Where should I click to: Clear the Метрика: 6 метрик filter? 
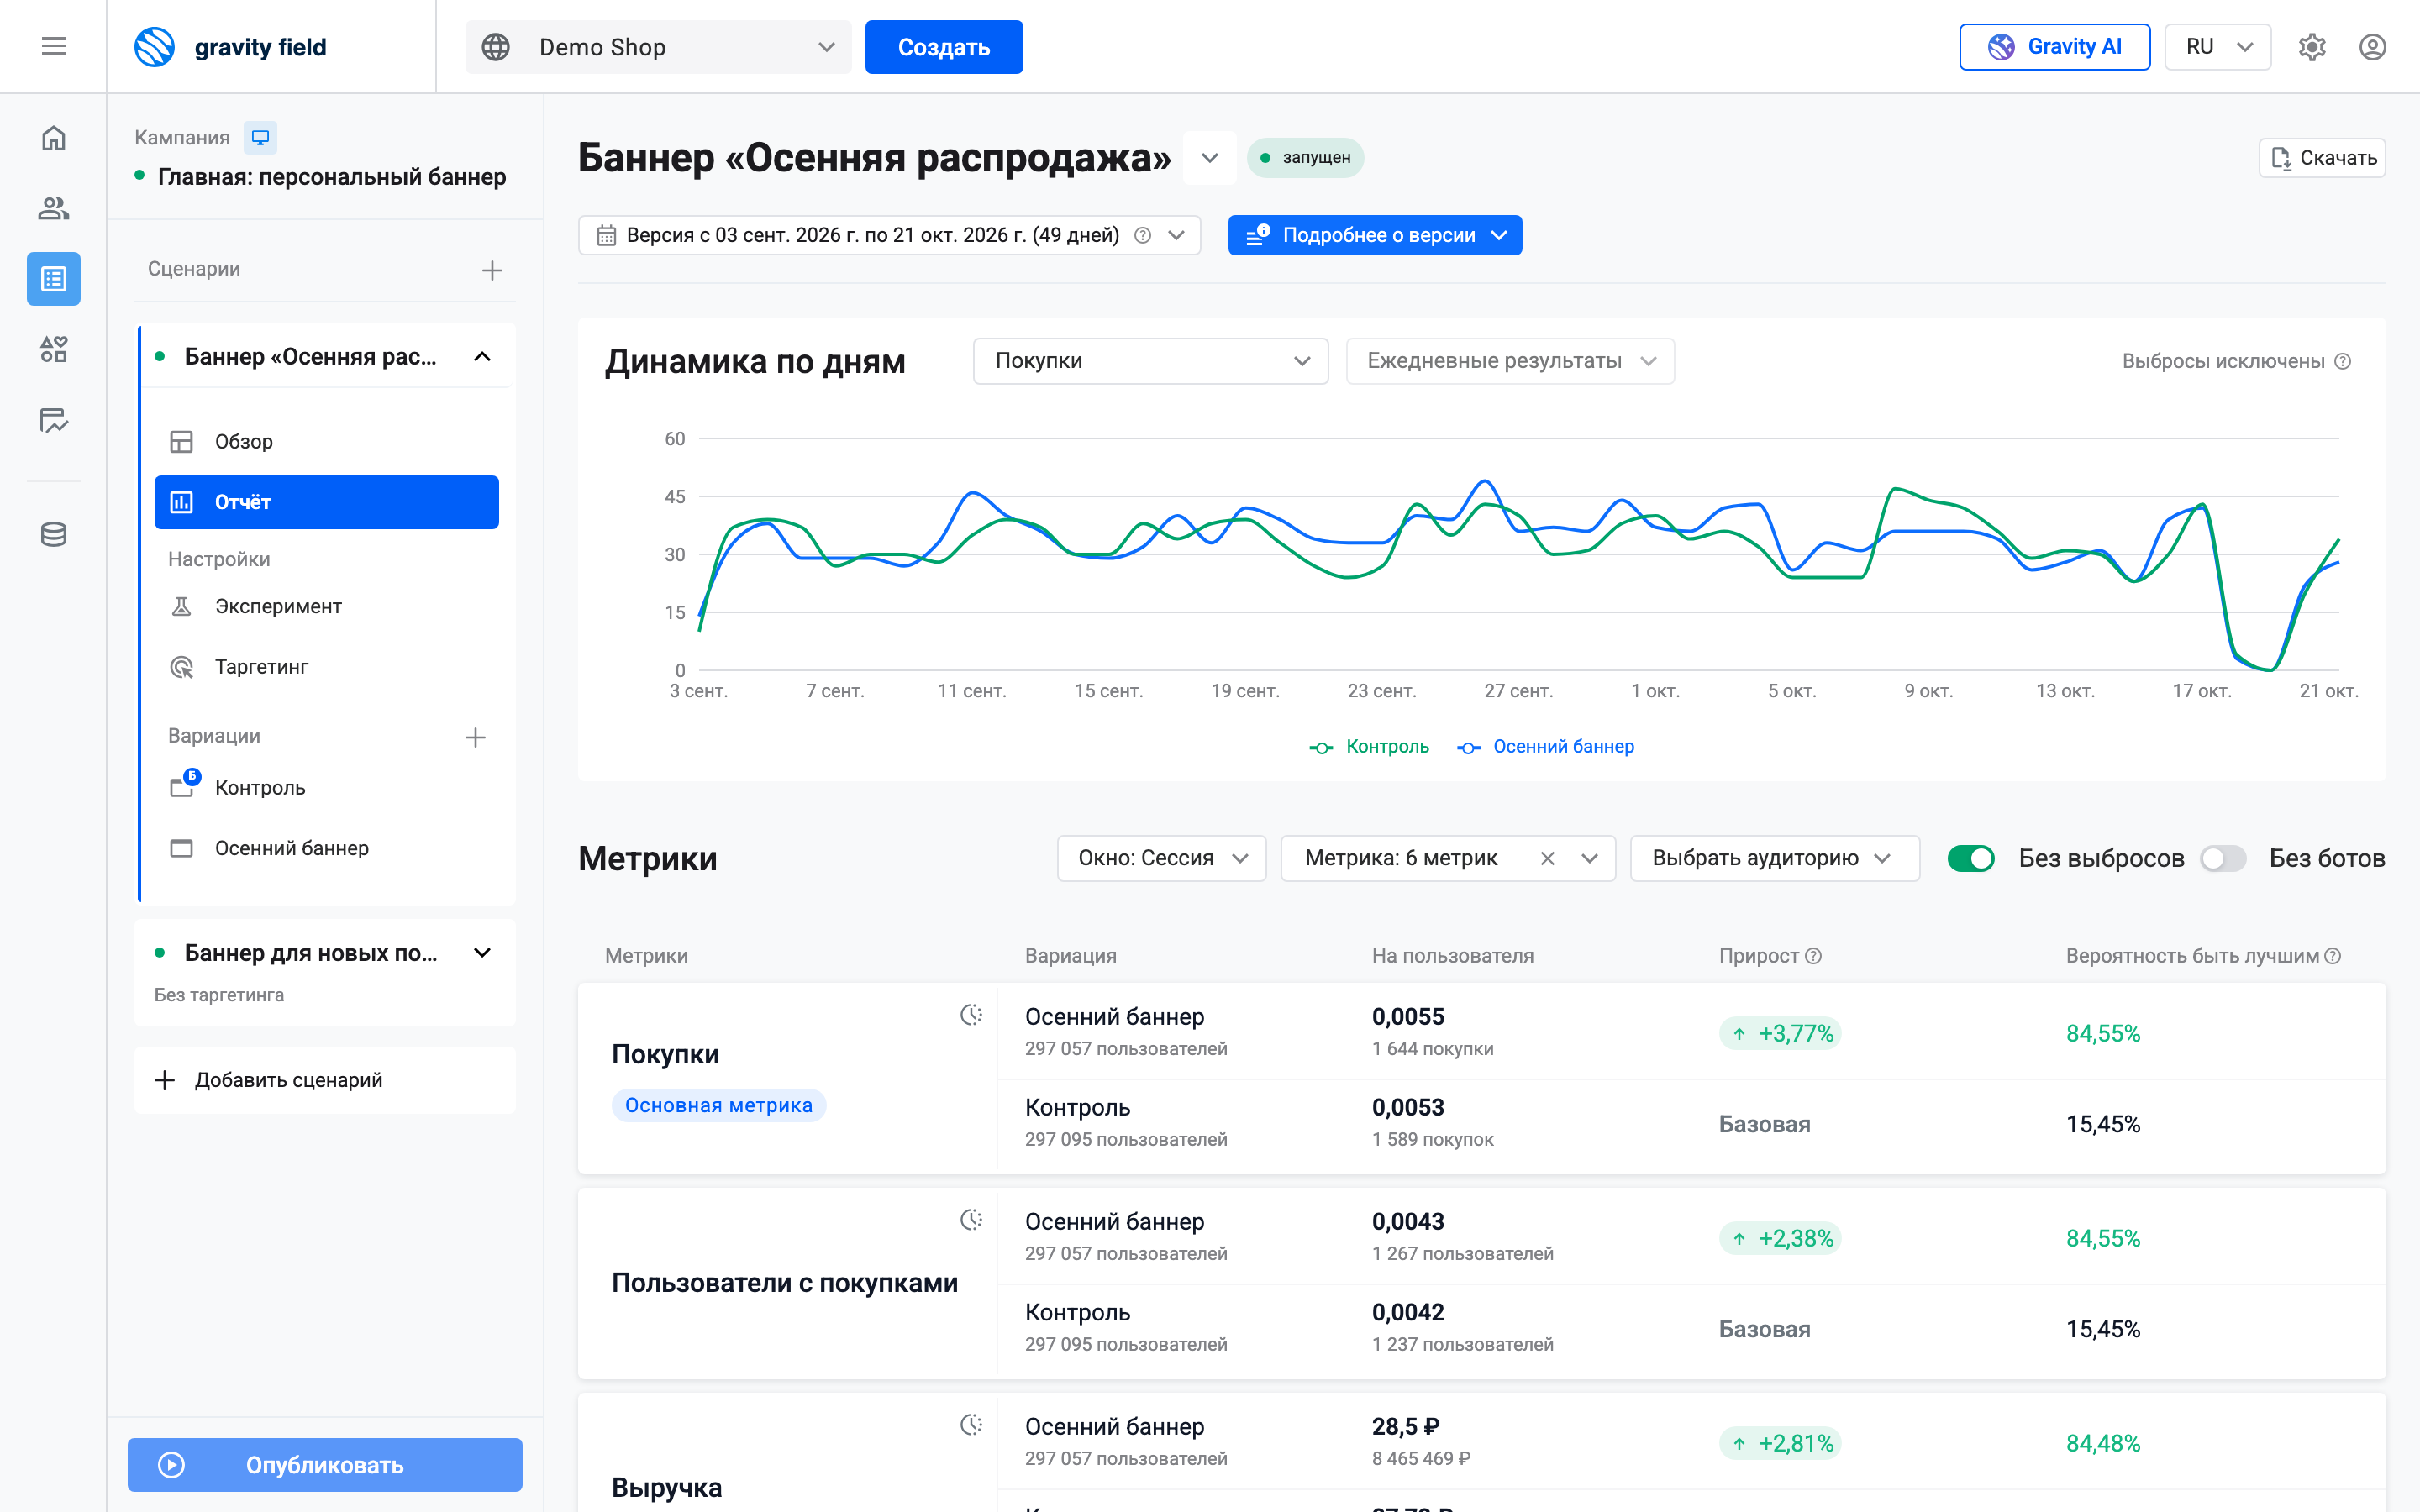1546,858
